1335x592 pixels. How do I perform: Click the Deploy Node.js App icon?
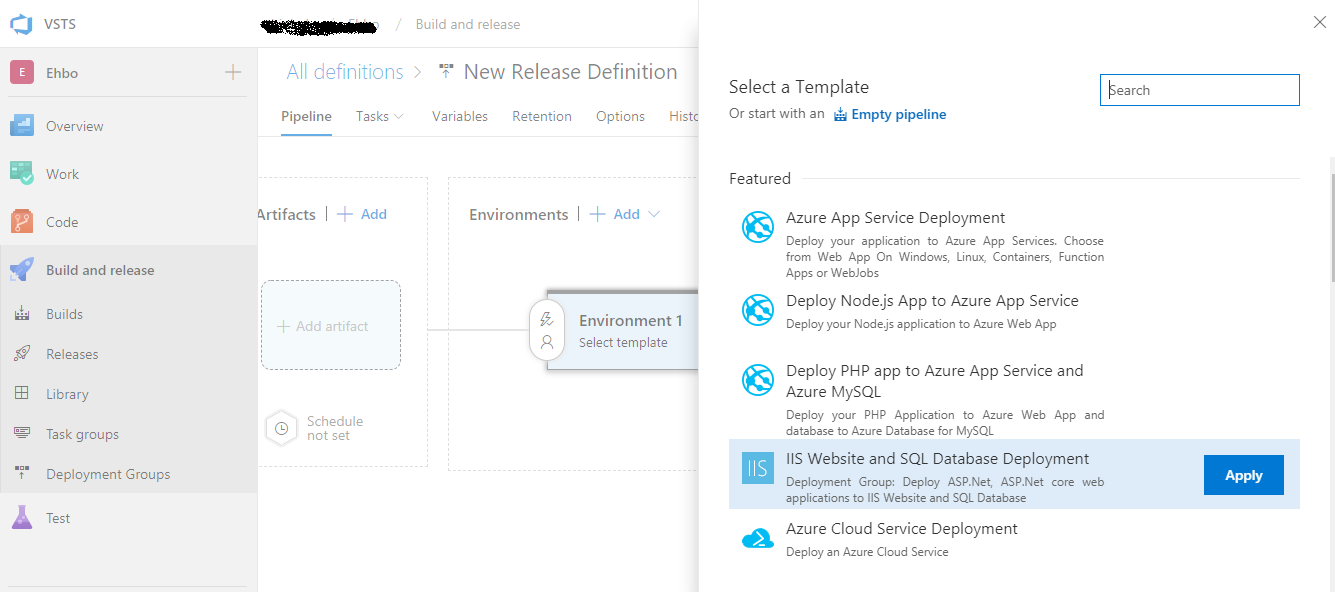758,310
